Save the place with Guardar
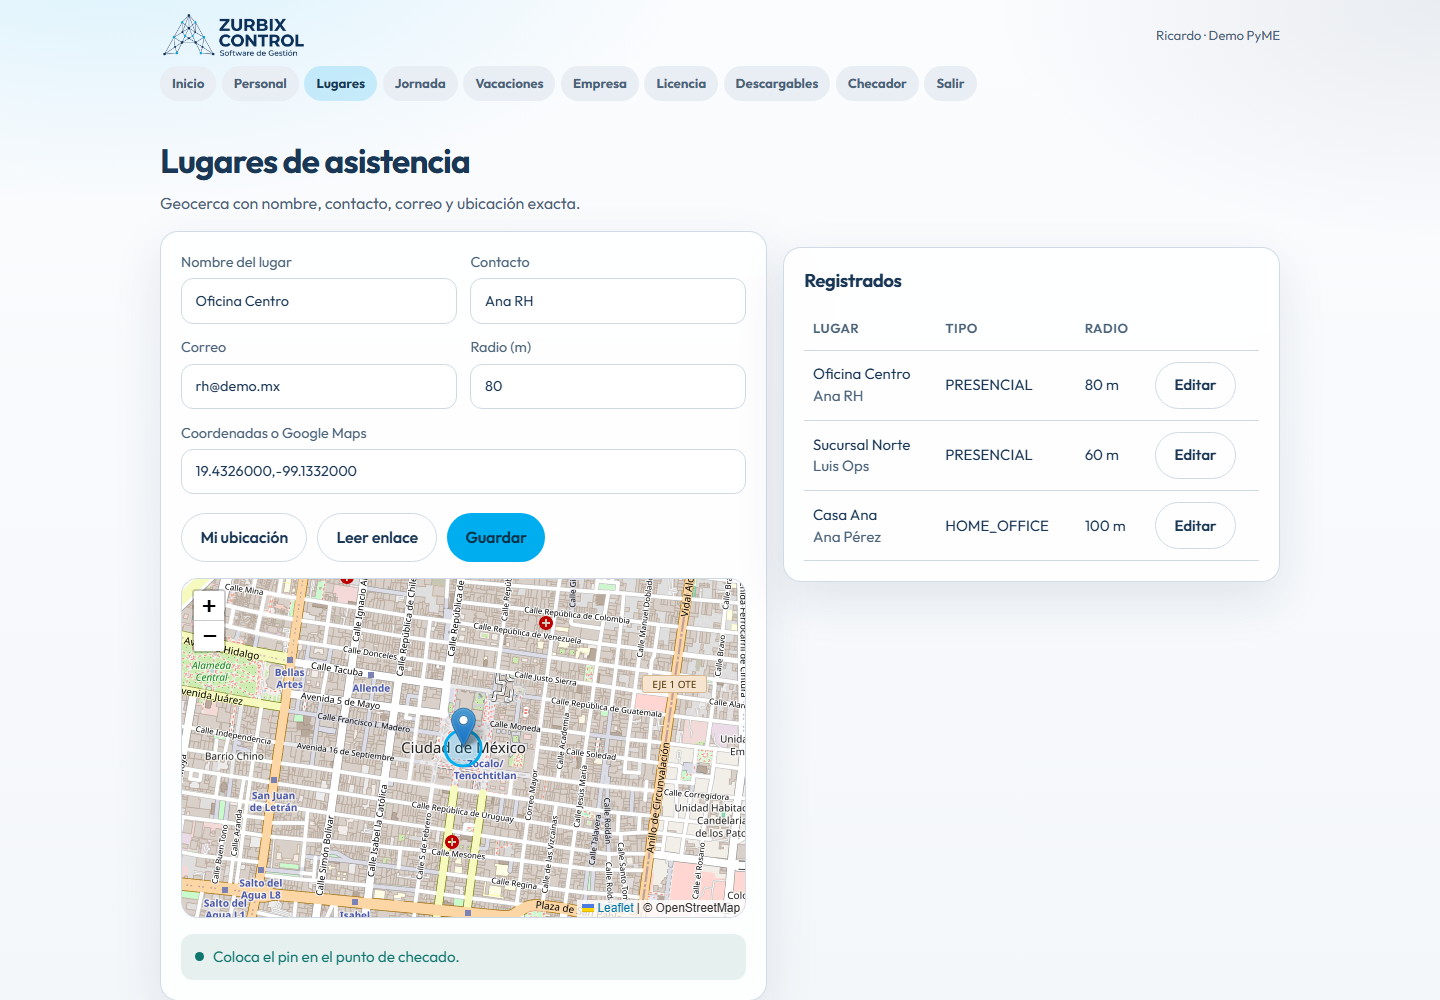 [x=496, y=538]
